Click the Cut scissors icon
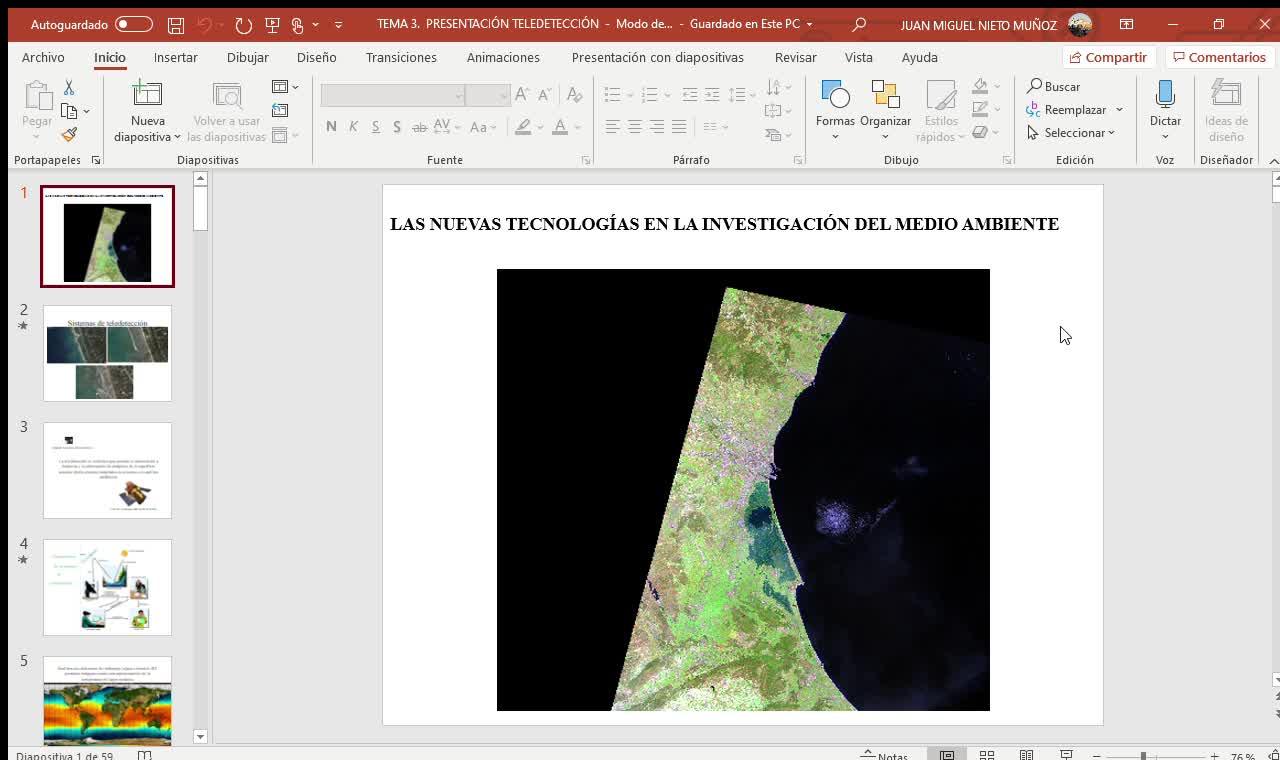This screenshot has width=1280, height=760. [x=69, y=88]
